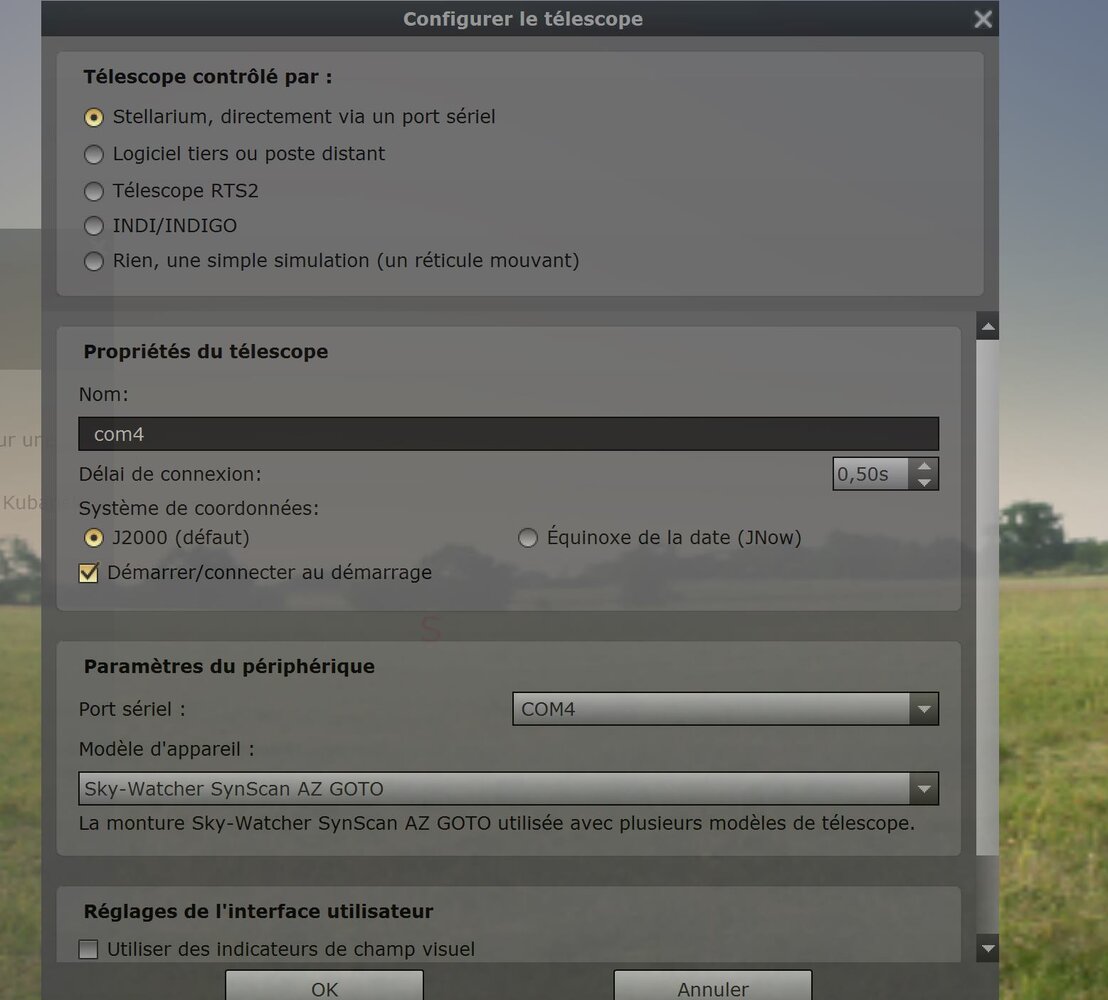Click the Propriétés du télescope heading
This screenshot has width=1108, height=1000.
coord(206,352)
